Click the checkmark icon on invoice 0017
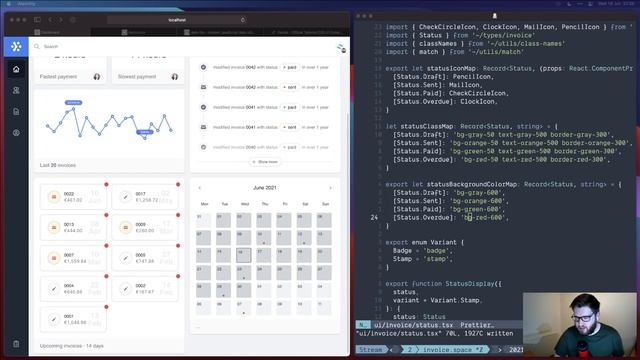Image resolution: width=640 pixels, height=360 pixels. 125,197
